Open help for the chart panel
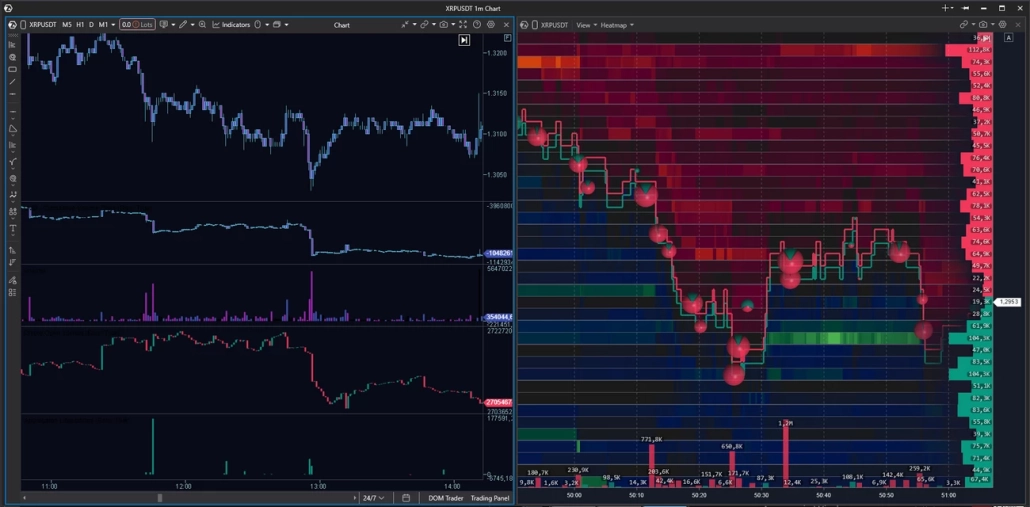Image resolution: width=1030 pixels, height=507 pixels. 477,24
